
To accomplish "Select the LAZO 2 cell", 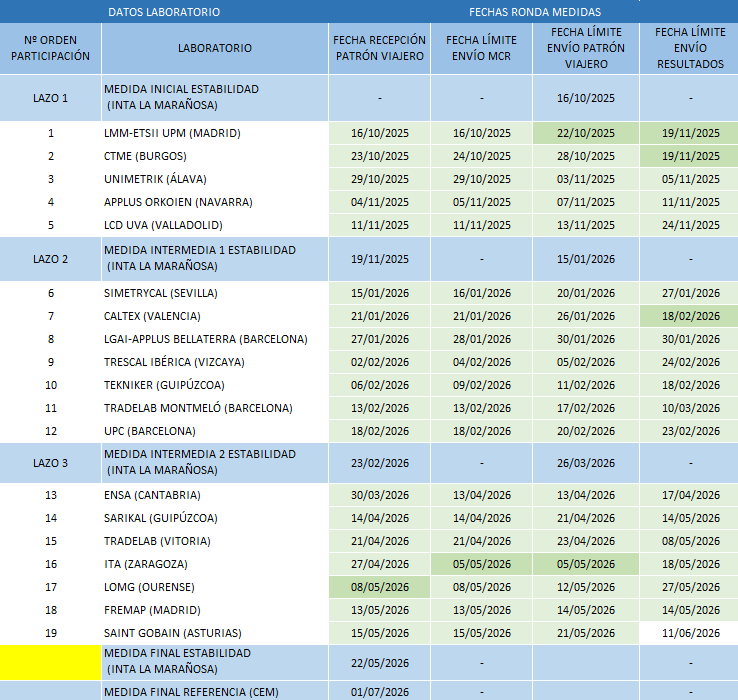I will 50,259.
